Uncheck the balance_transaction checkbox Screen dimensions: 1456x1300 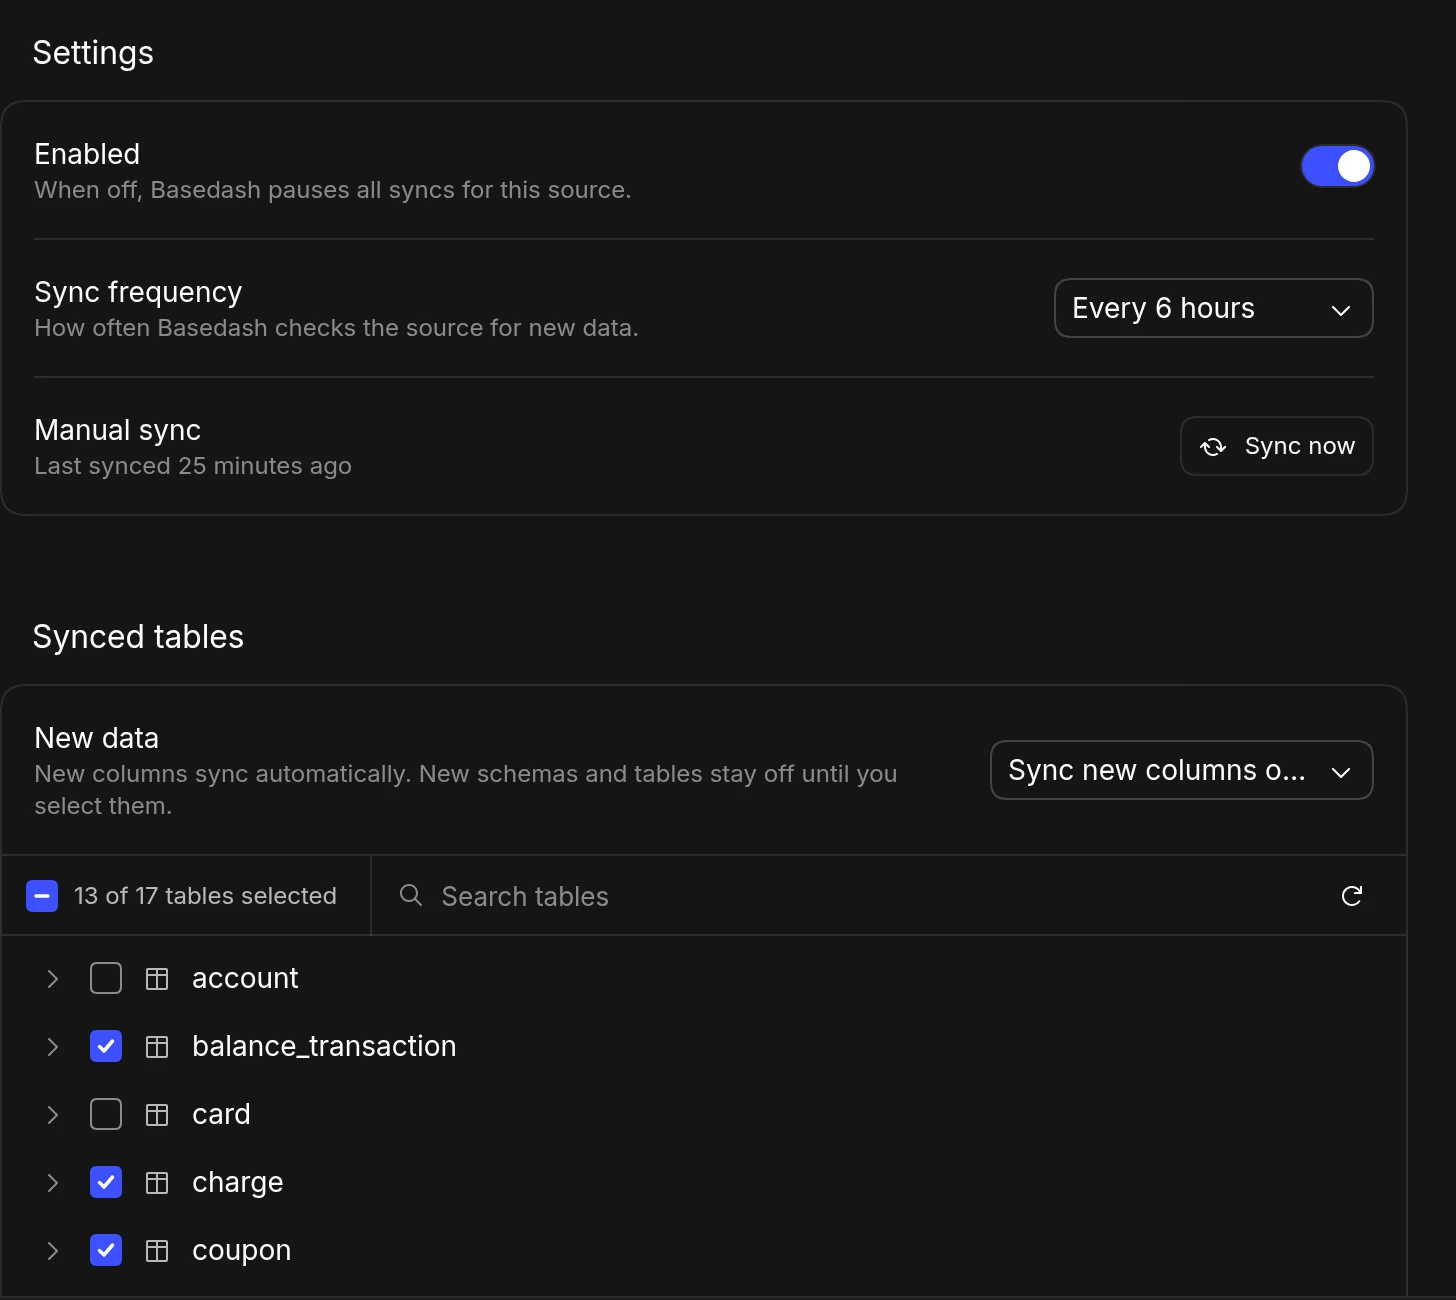pyautogui.click(x=106, y=1046)
